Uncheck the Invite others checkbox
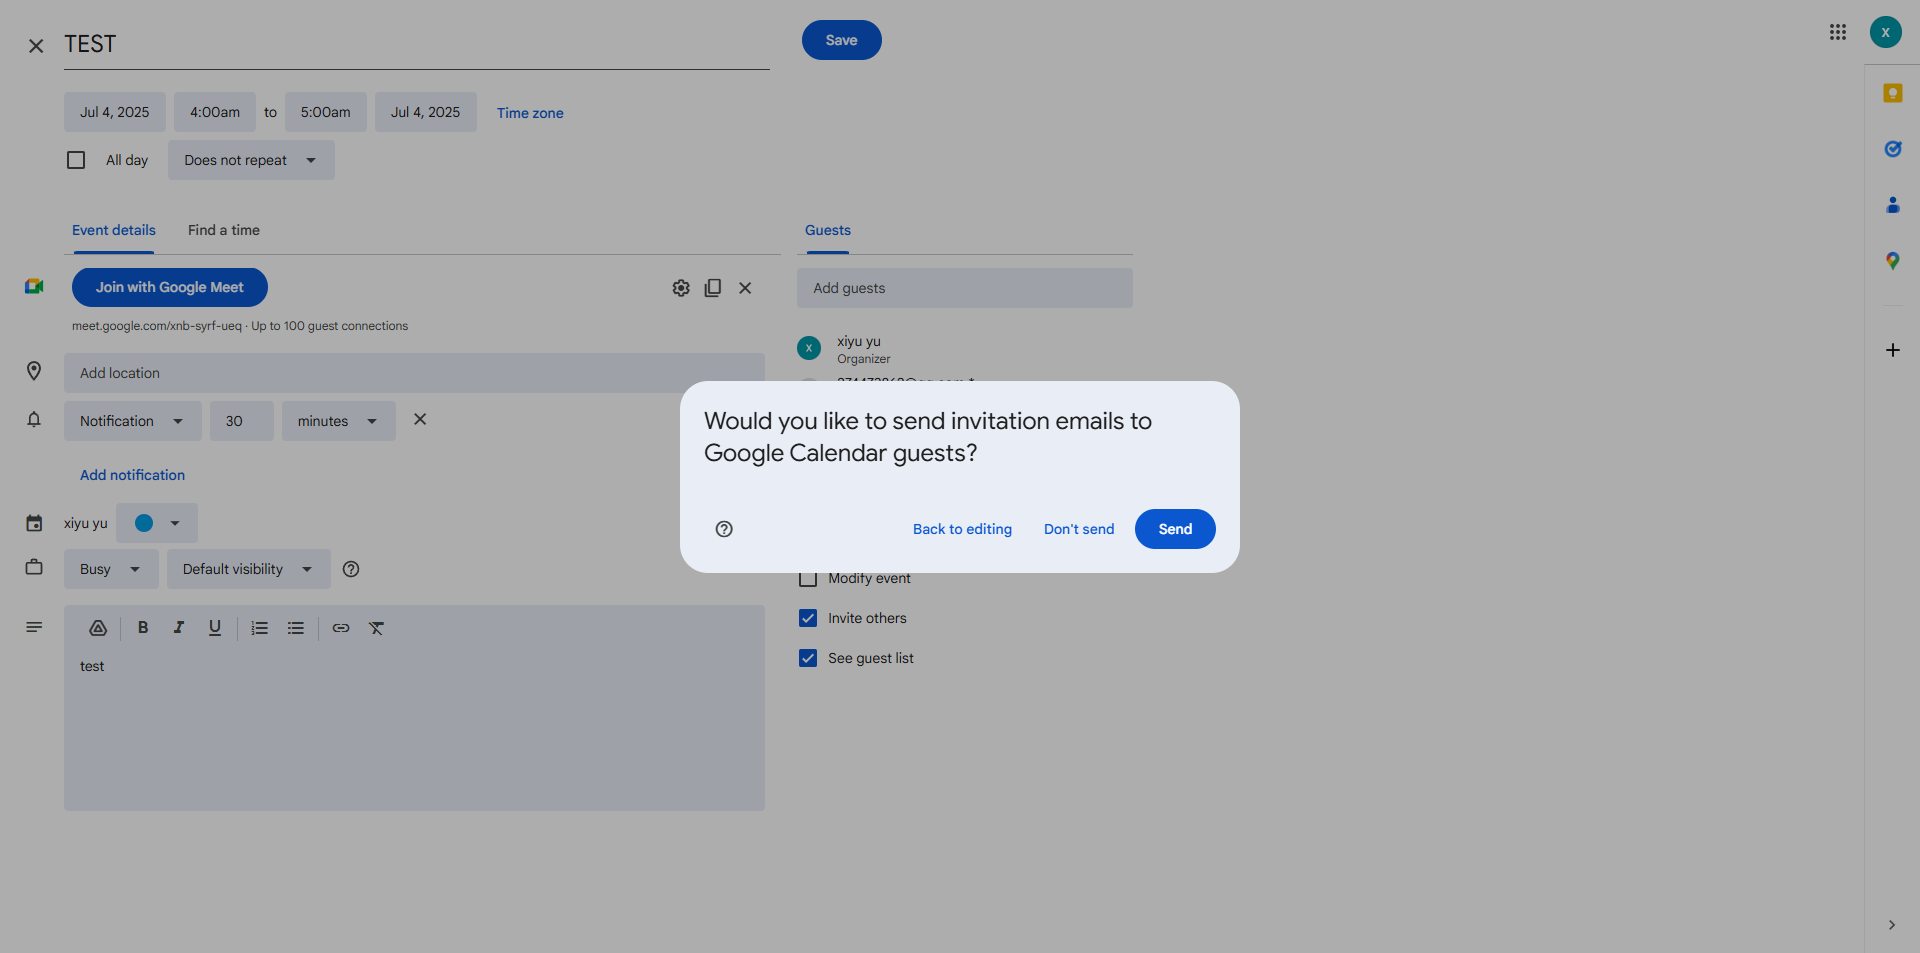Screen dimensions: 1920x953 (x=808, y=618)
